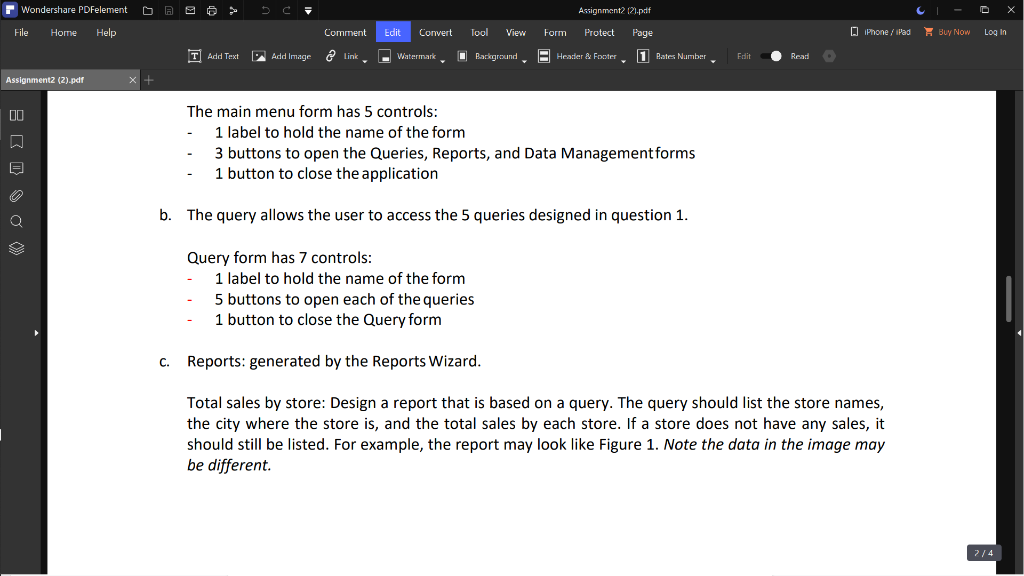Switch to the Protect tab
The image size is (1024, 576).
click(x=599, y=32)
